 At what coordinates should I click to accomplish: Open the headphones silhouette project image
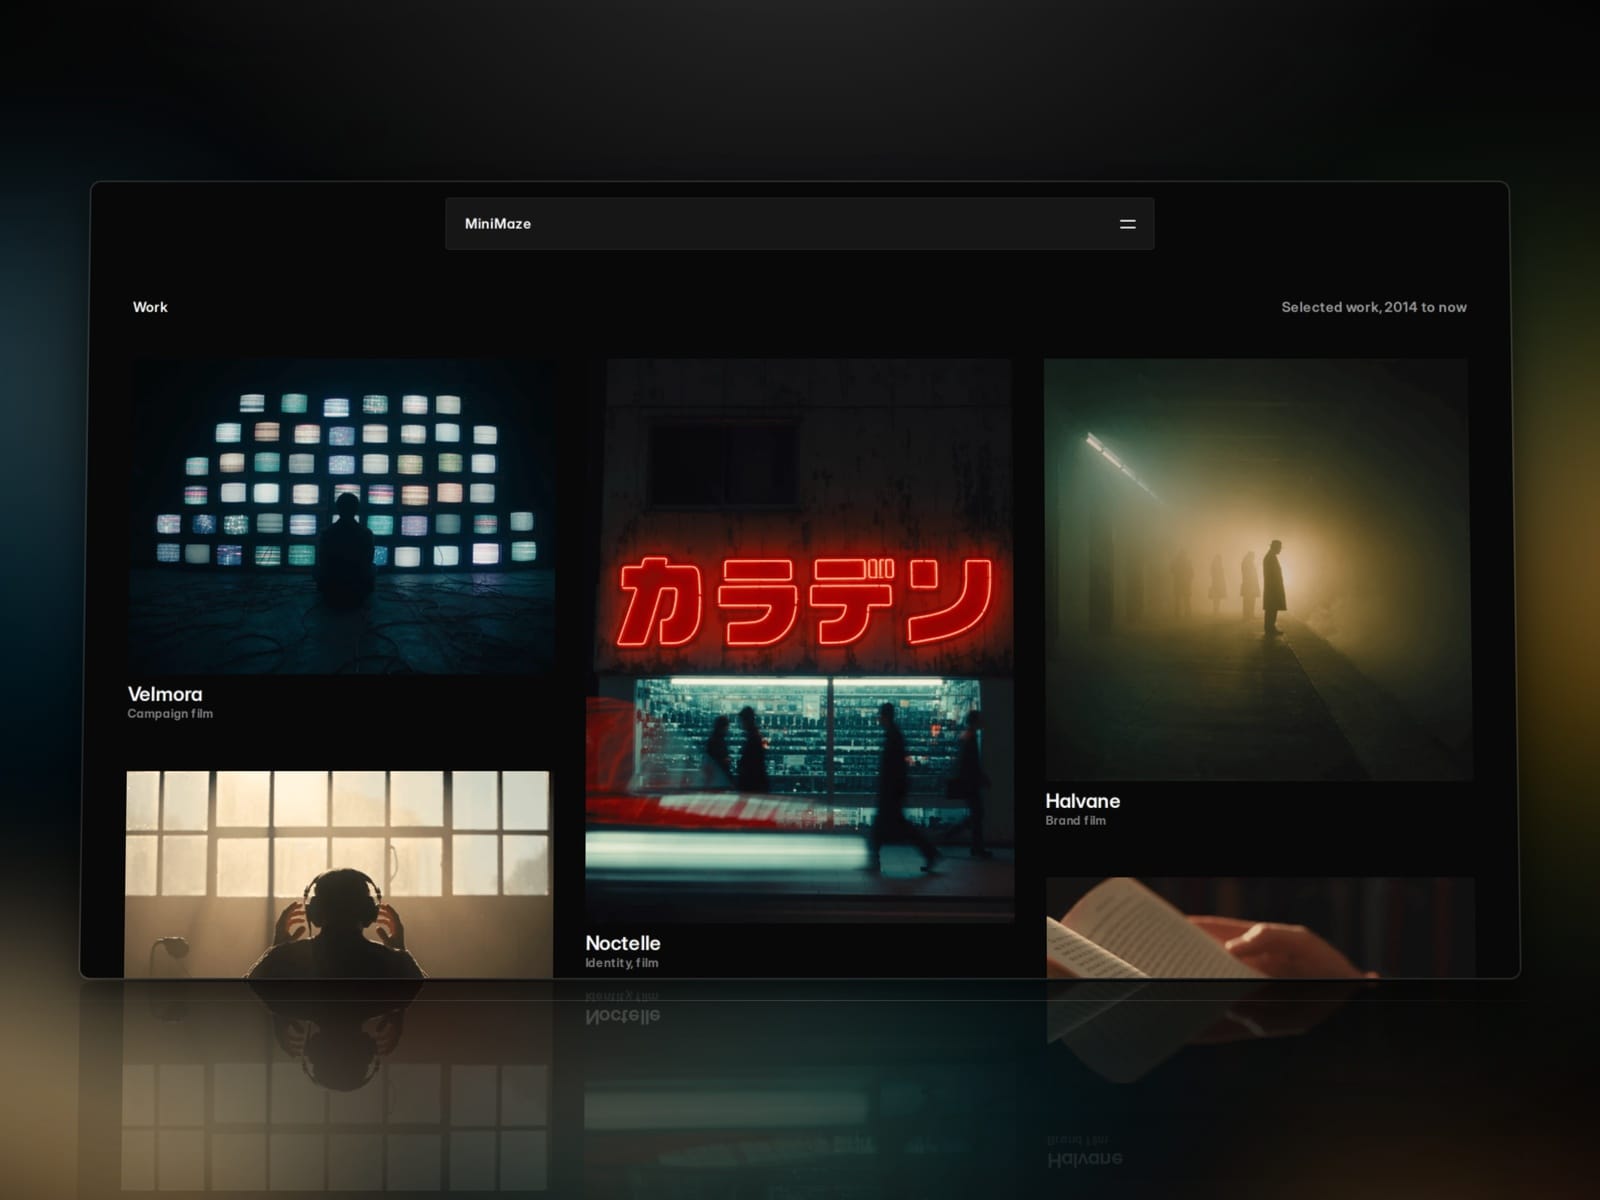pyautogui.click(x=338, y=874)
